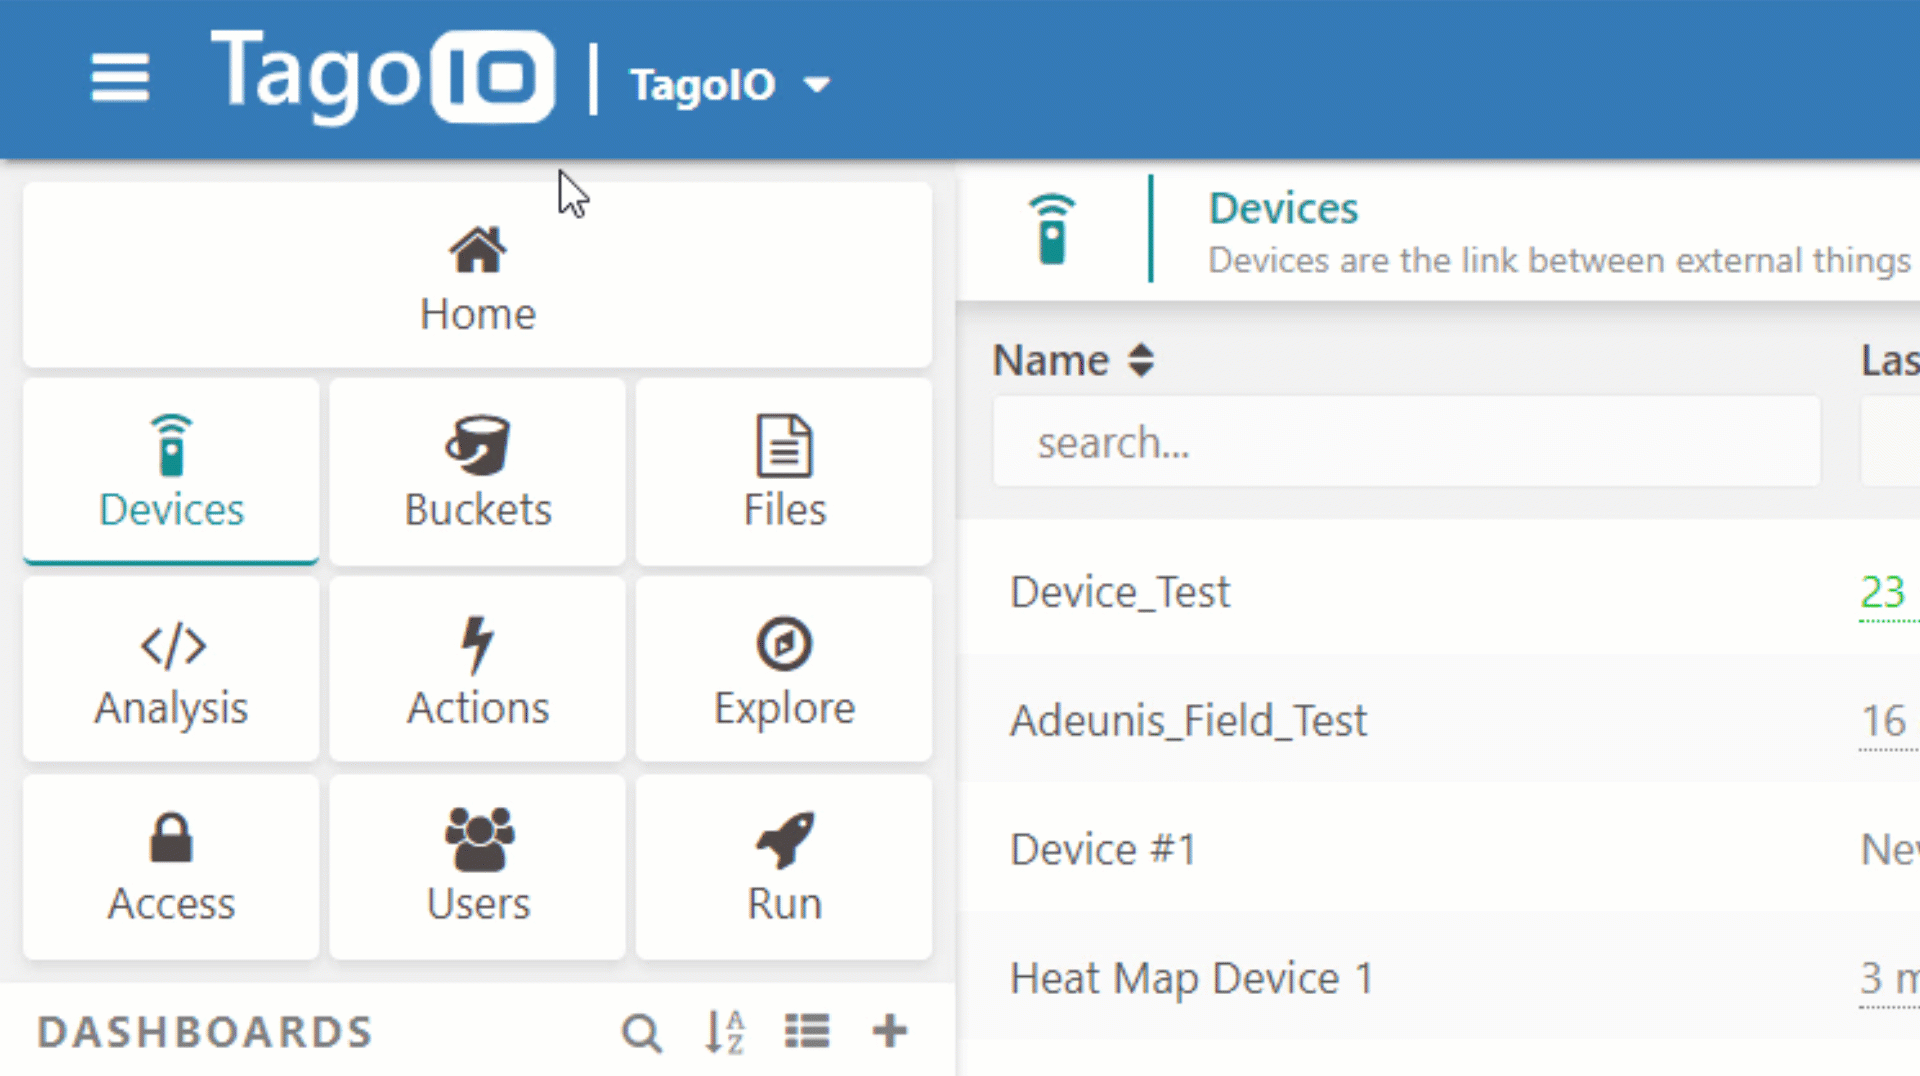Open the Devices sidebar tile
The height and width of the screenshot is (1076, 1920).
(171, 471)
